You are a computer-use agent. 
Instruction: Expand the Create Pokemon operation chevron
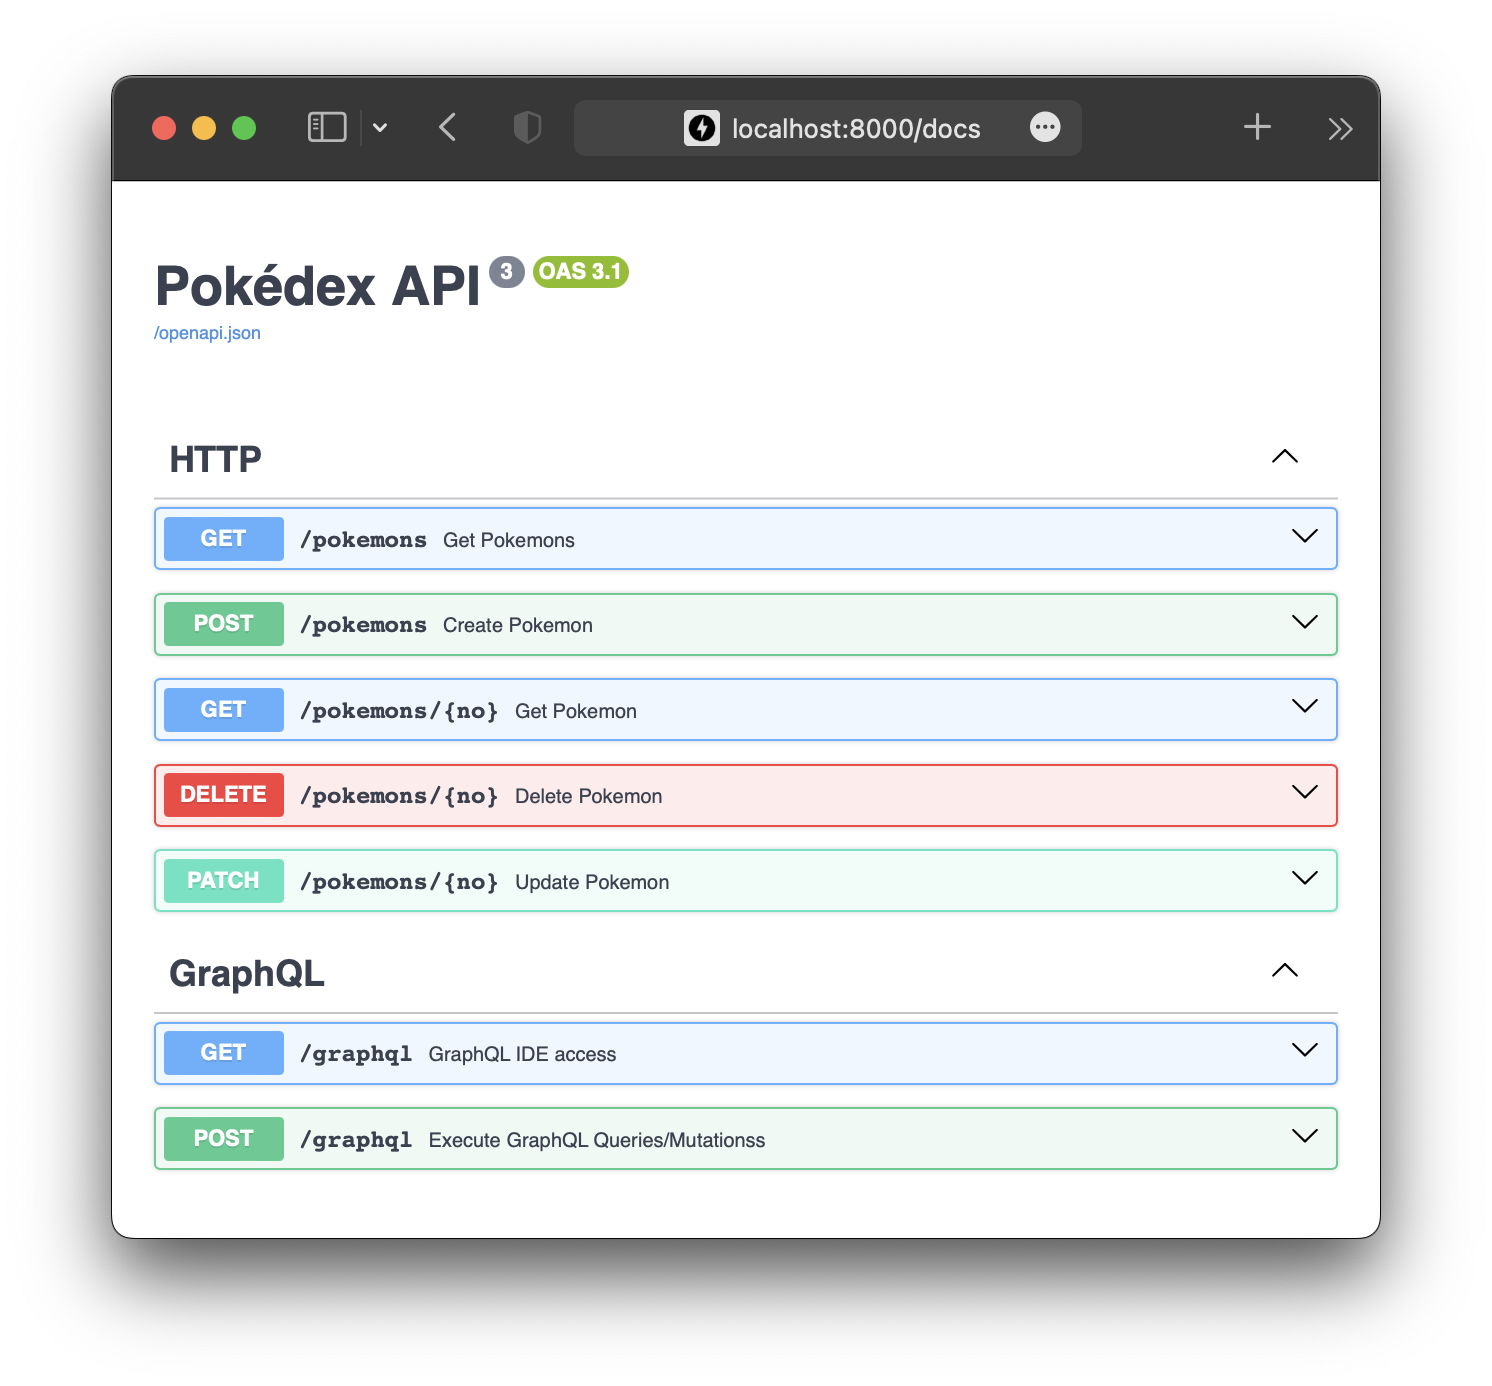[1304, 623]
